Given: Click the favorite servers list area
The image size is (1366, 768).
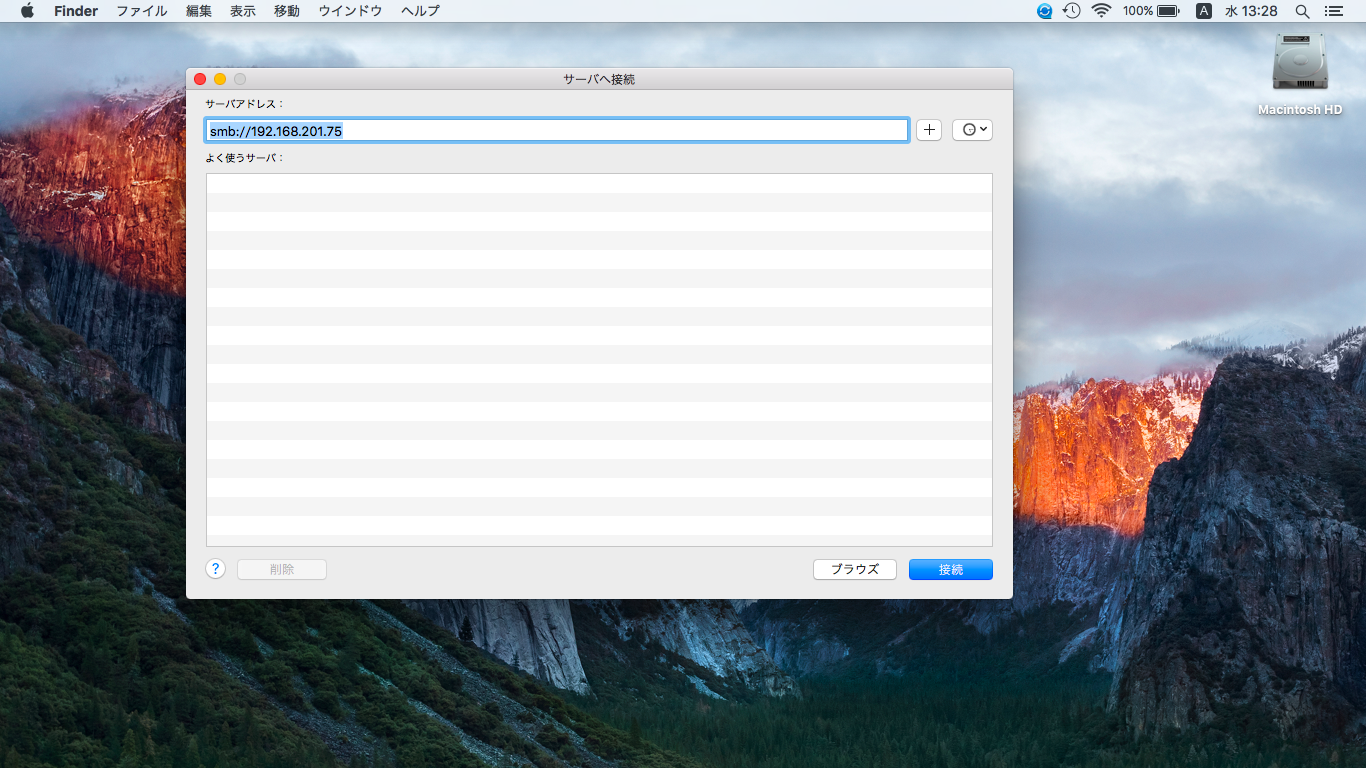Looking at the screenshot, I should coord(599,360).
